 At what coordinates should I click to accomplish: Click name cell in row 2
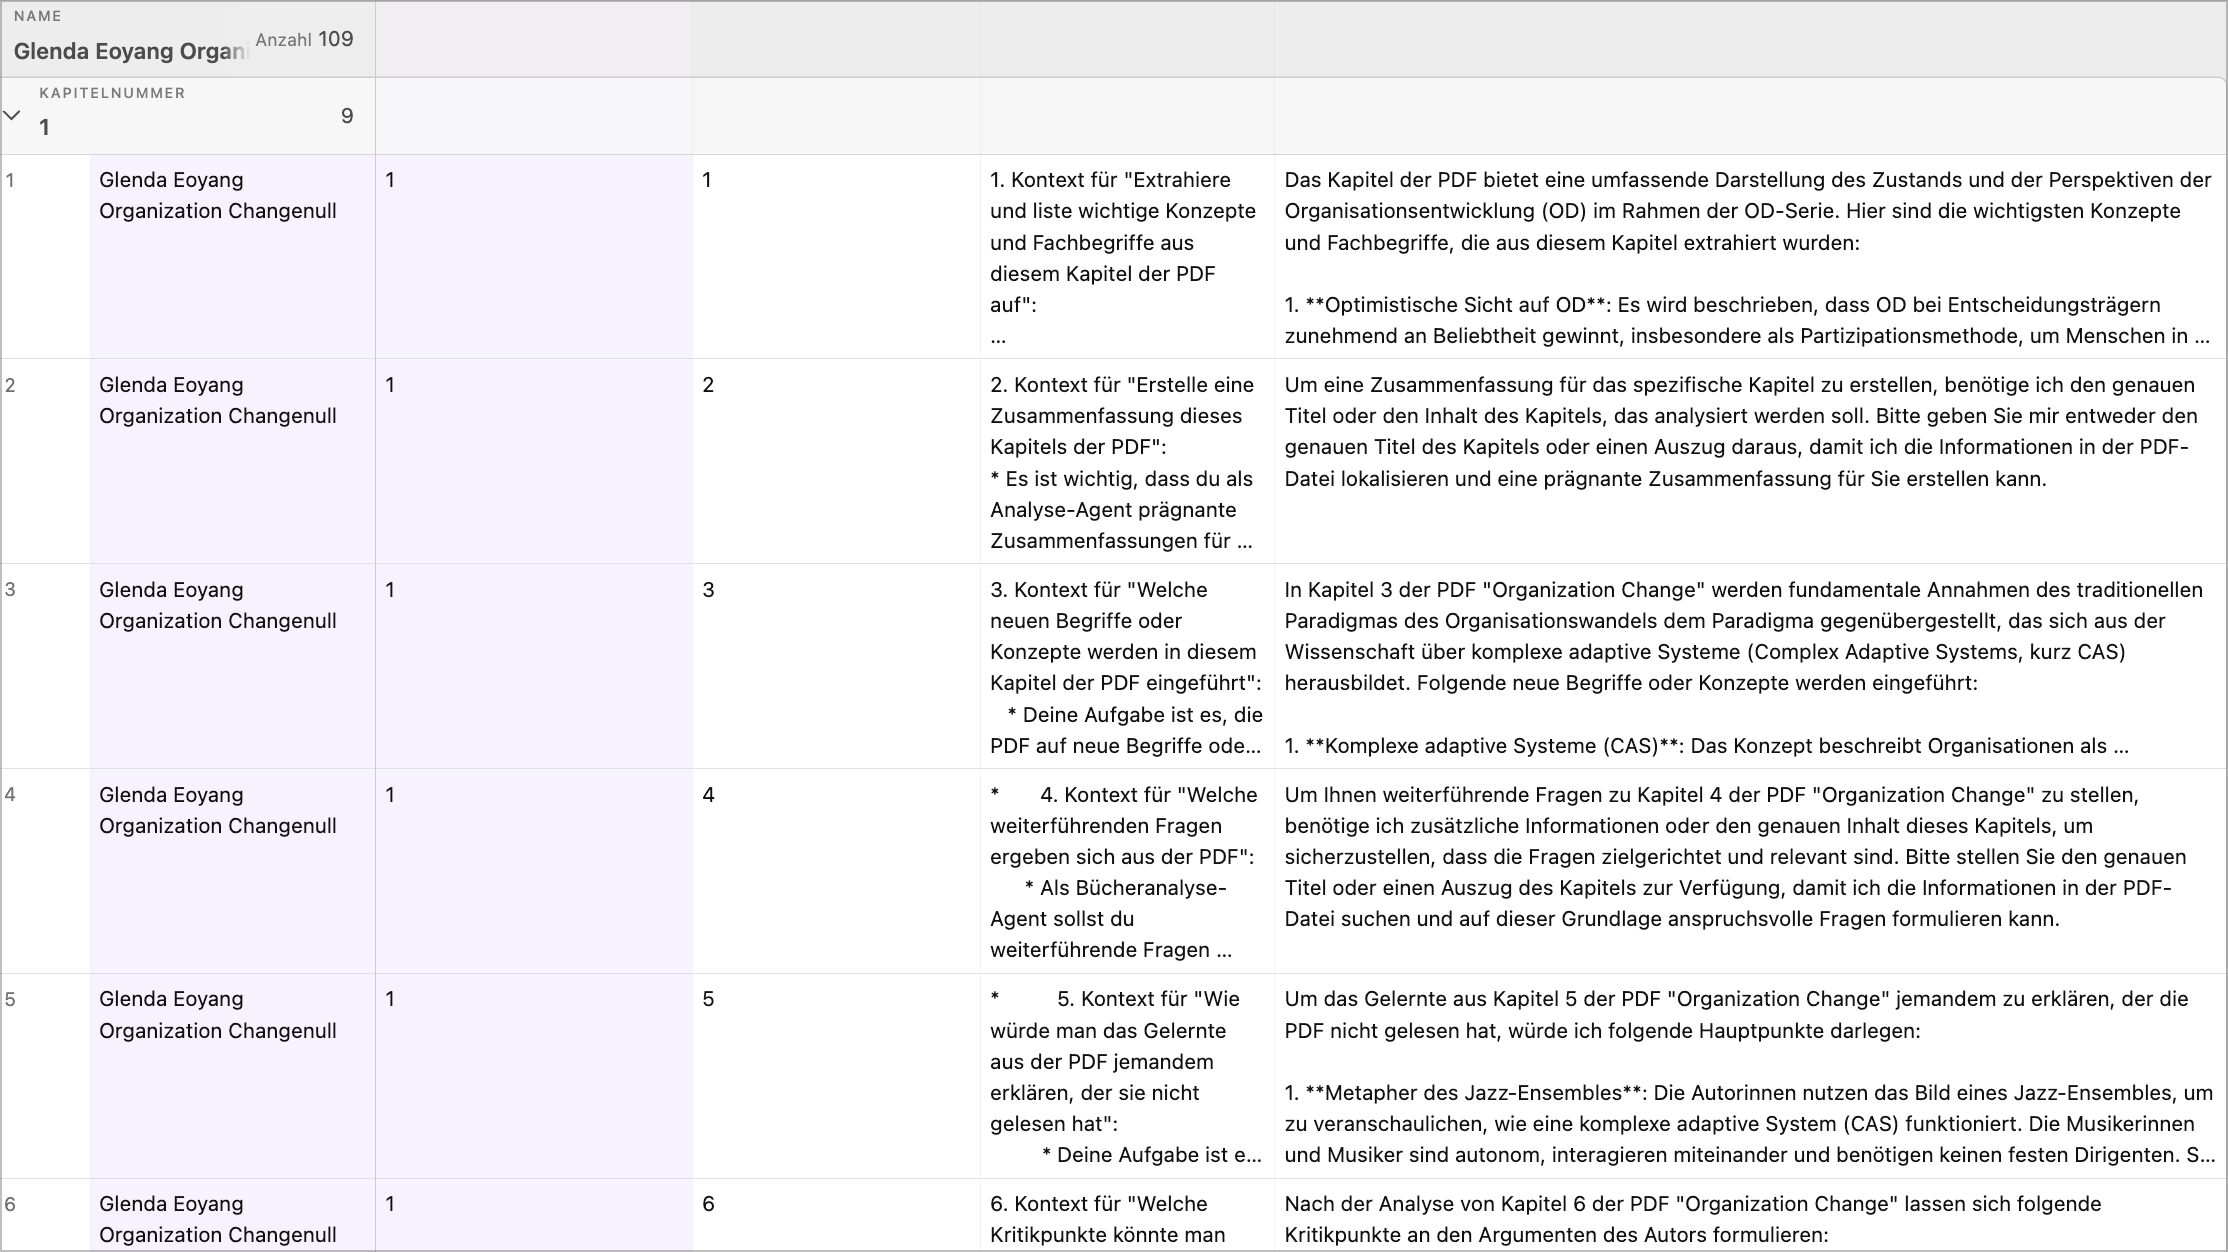(x=232, y=461)
